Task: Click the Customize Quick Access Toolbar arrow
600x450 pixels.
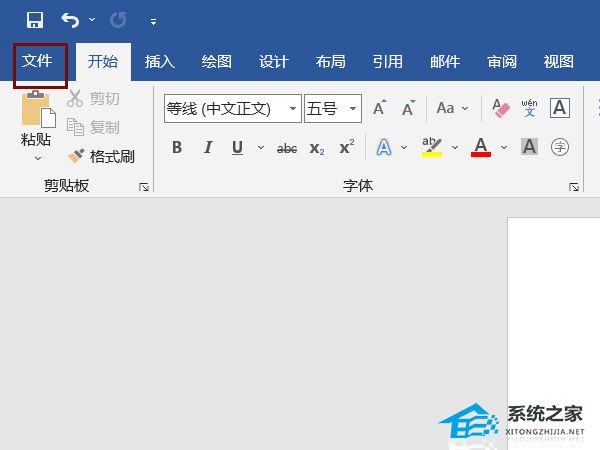Action: pyautogui.click(x=153, y=22)
